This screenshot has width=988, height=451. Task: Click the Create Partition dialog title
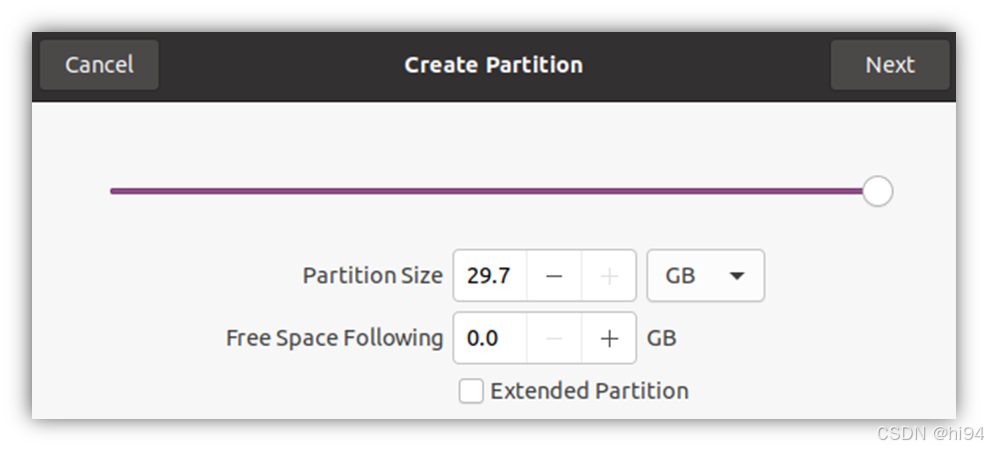(x=493, y=65)
